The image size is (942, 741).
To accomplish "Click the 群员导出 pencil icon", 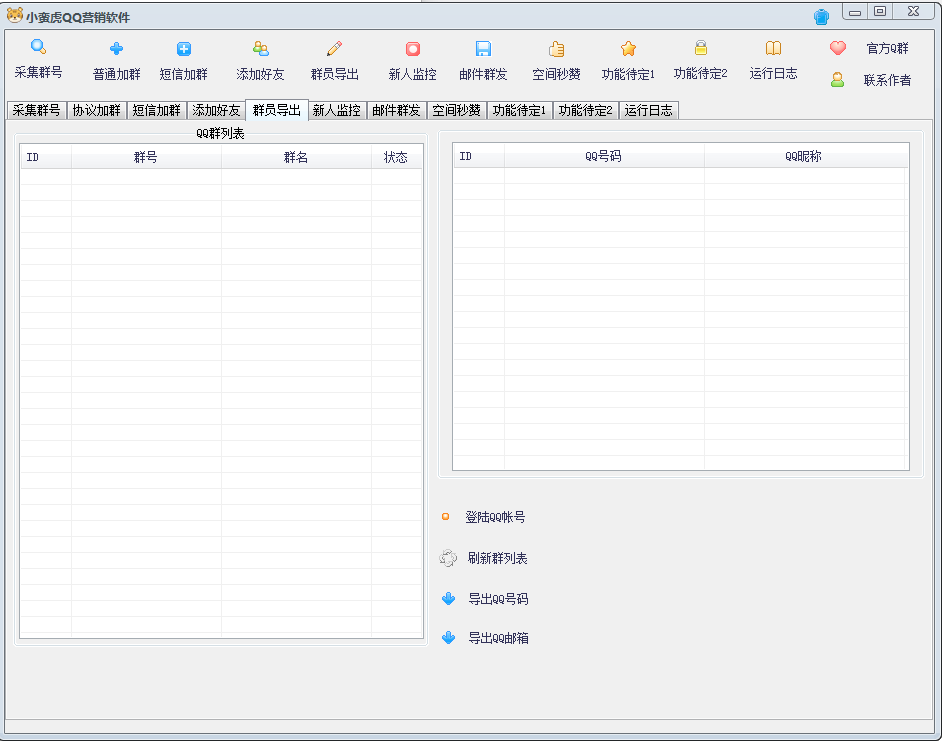I will coord(334,49).
